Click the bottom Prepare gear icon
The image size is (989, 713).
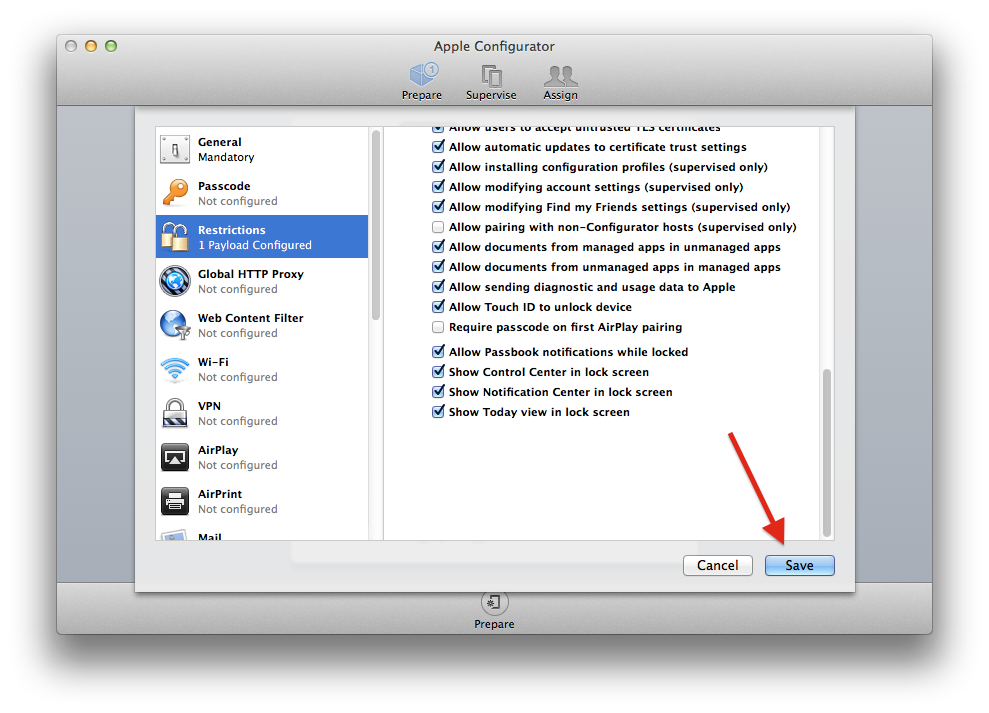(494, 602)
